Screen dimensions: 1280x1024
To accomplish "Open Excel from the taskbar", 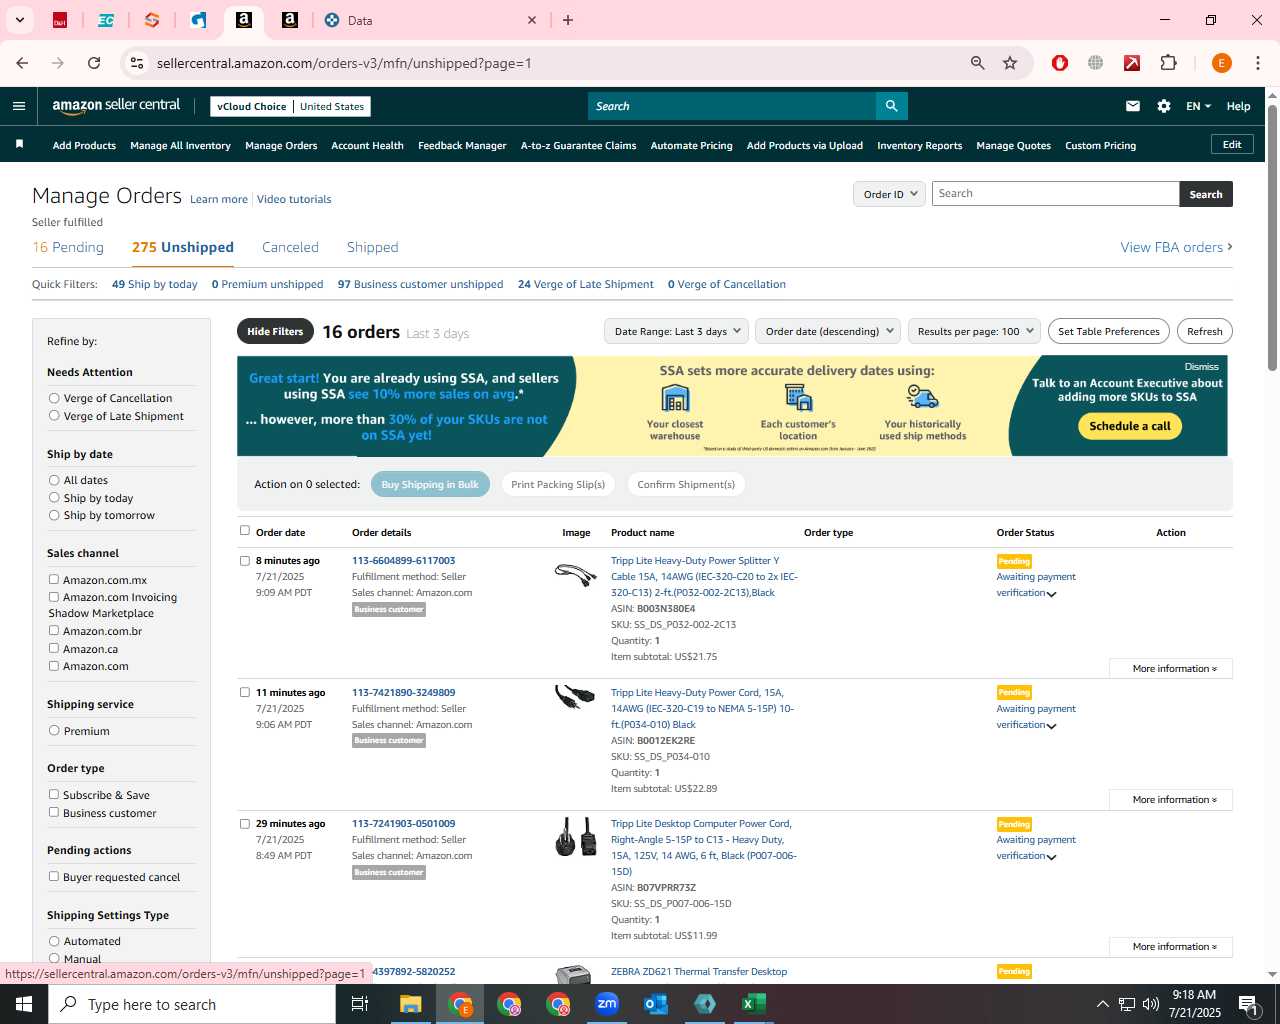I will click(754, 1004).
